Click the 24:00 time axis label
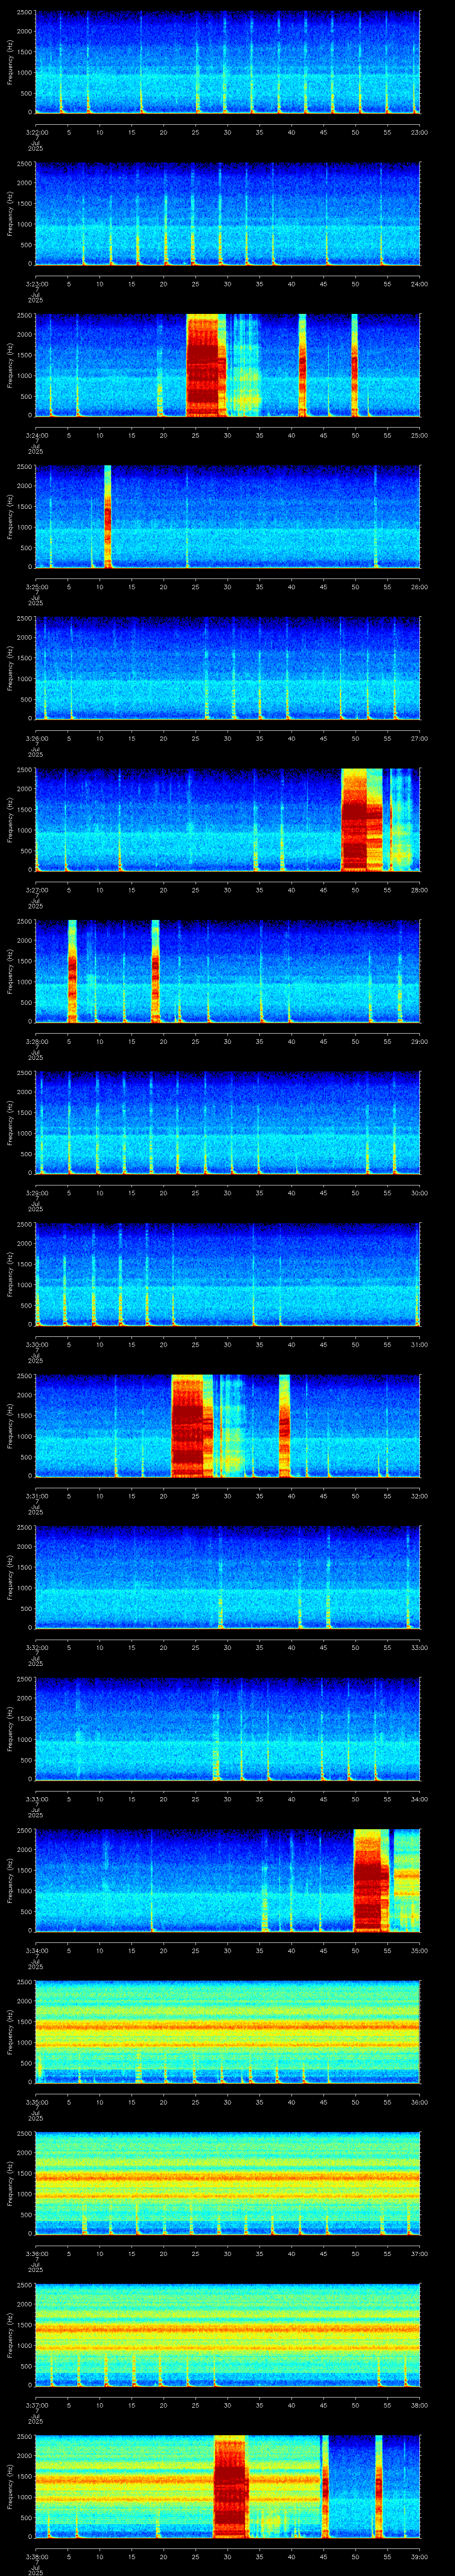 [420, 284]
